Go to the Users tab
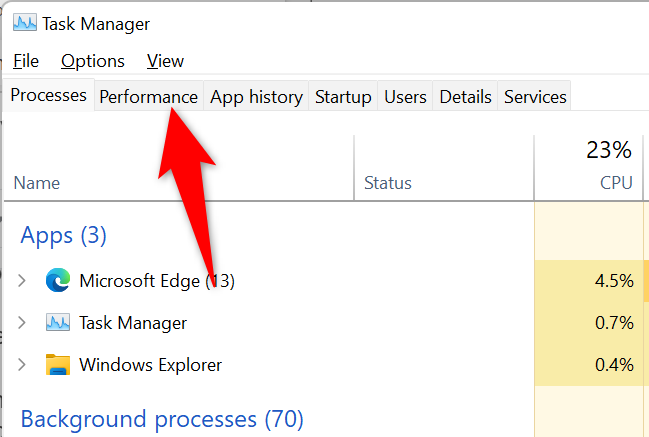Screen dimensions: 649x437 [405, 97]
